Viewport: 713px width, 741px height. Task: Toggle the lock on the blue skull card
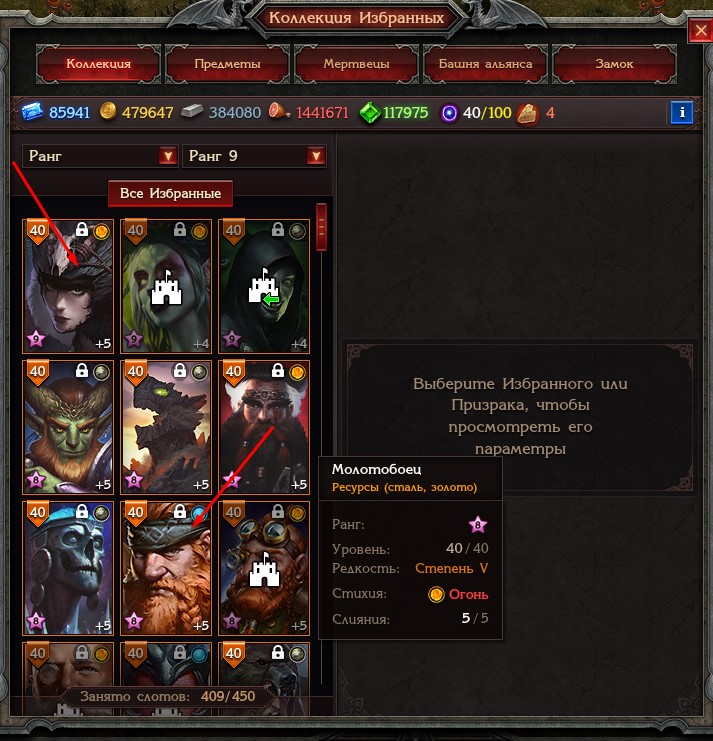pyautogui.click(x=82, y=511)
